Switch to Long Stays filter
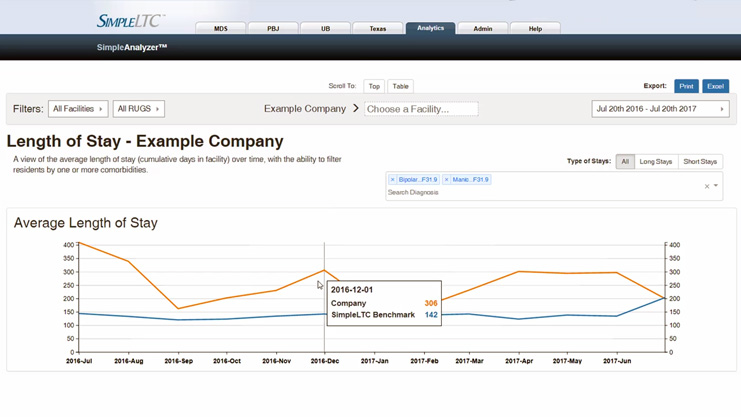This screenshot has width=741, height=417. click(x=656, y=161)
